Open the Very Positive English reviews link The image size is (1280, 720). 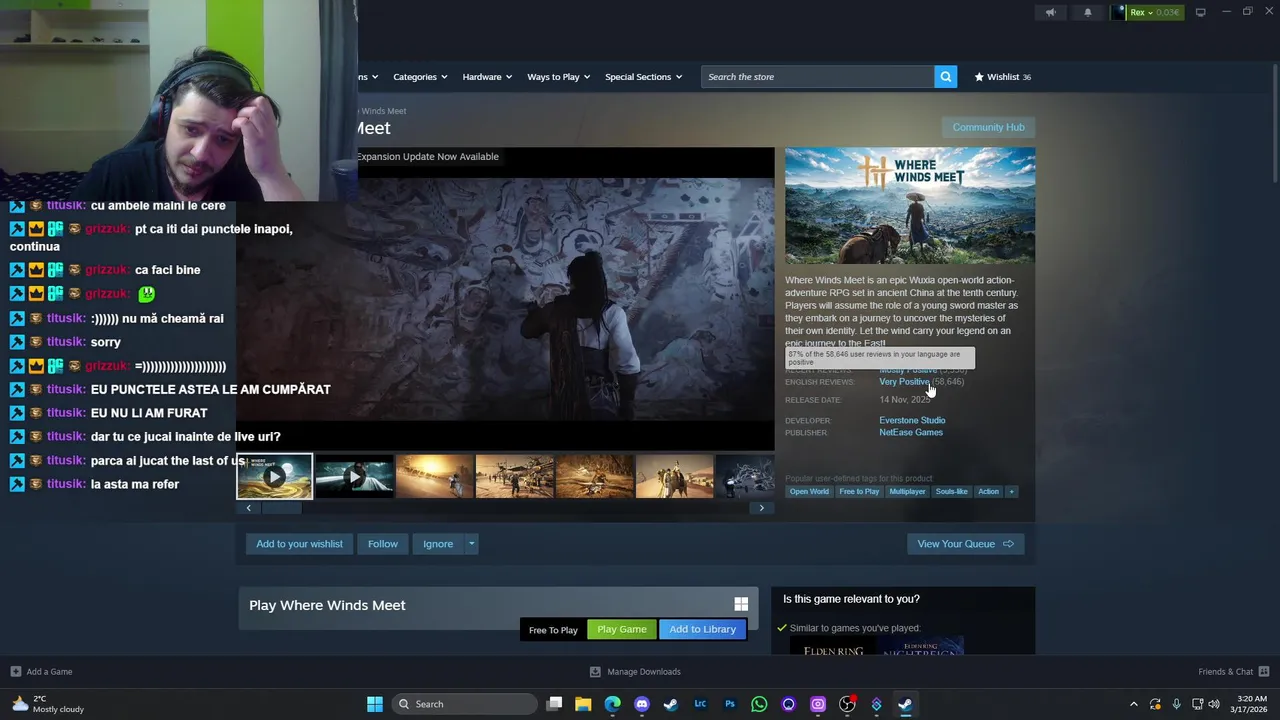coord(904,382)
